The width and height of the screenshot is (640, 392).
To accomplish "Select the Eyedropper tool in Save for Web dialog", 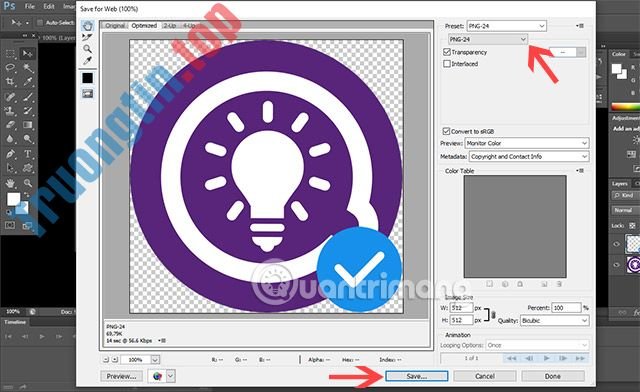I will pyautogui.click(x=87, y=61).
